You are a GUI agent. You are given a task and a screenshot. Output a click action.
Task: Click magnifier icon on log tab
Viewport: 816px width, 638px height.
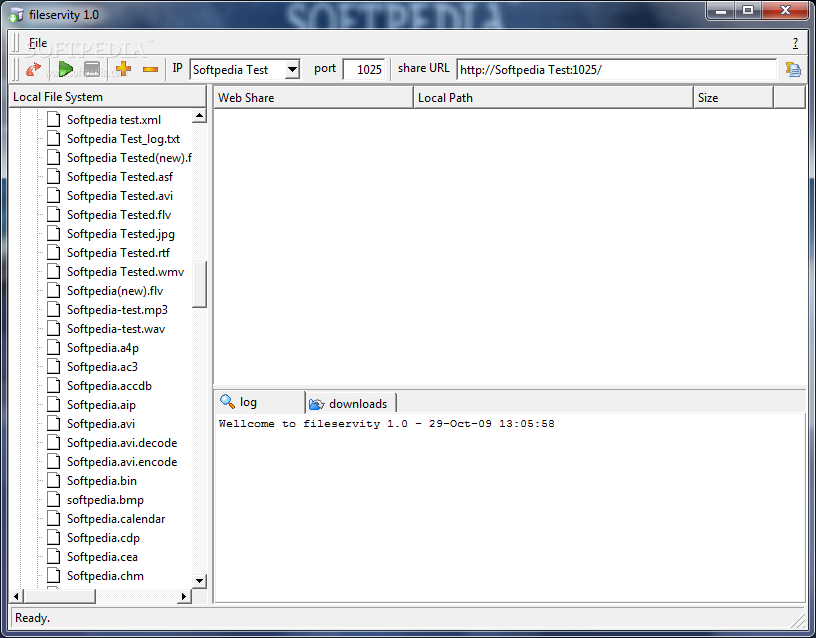[x=227, y=402]
